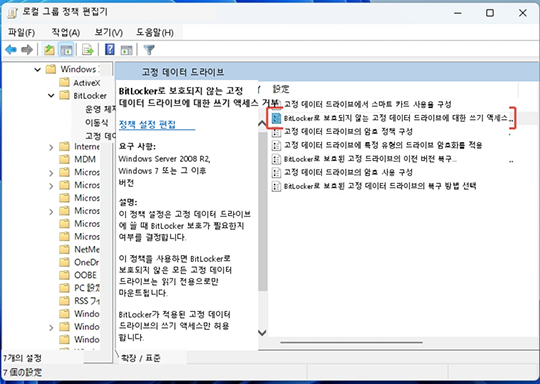Select the OOBE tree item
This screenshot has height=384, width=540.
coord(85,275)
